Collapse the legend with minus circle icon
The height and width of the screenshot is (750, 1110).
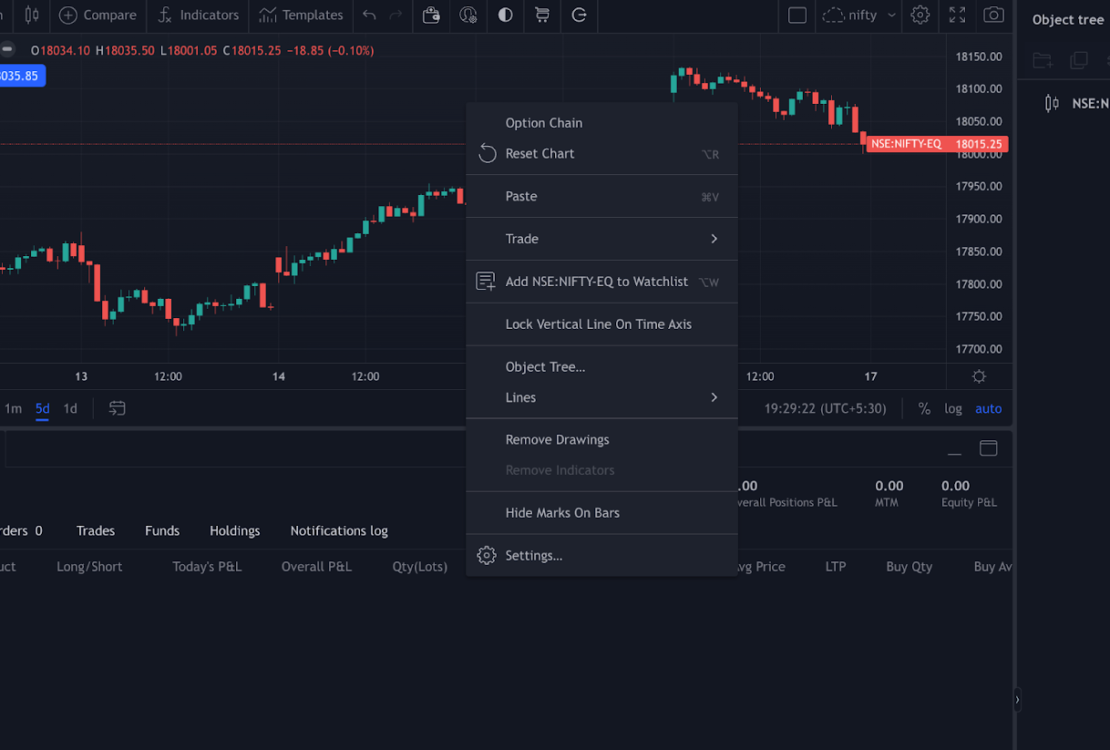(x=7, y=50)
